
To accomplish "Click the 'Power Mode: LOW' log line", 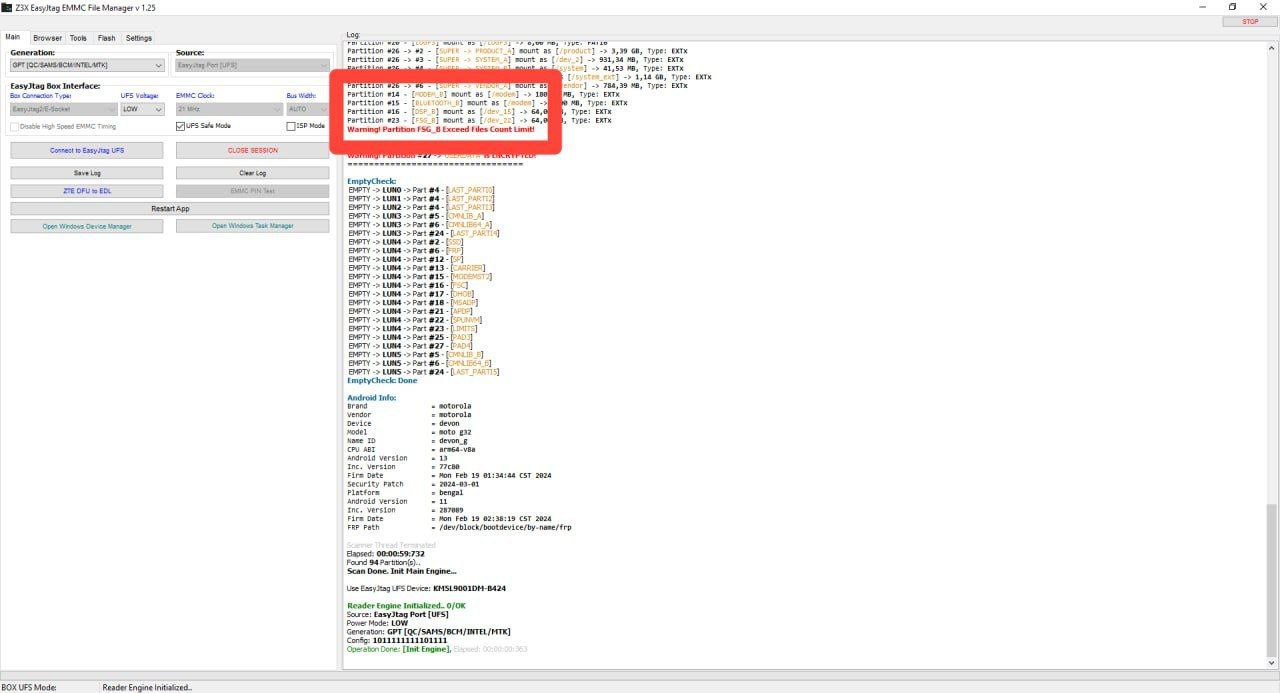I will 377,623.
